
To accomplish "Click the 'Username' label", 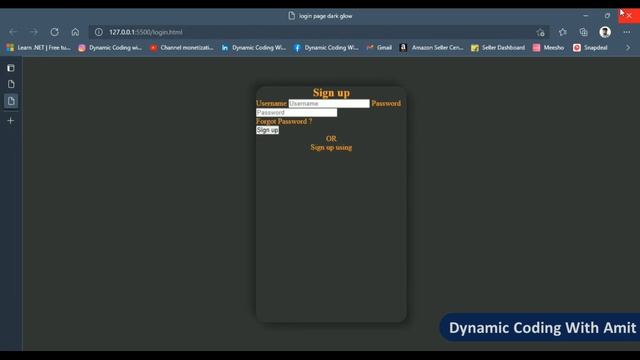I will tap(271, 104).
